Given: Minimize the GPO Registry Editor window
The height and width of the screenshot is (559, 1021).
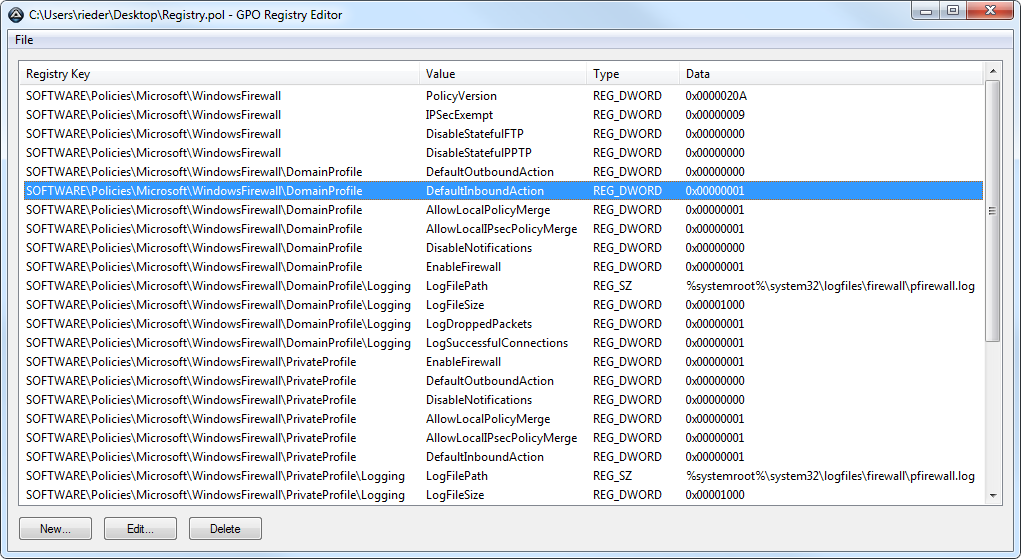Looking at the screenshot, I should [x=925, y=11].
